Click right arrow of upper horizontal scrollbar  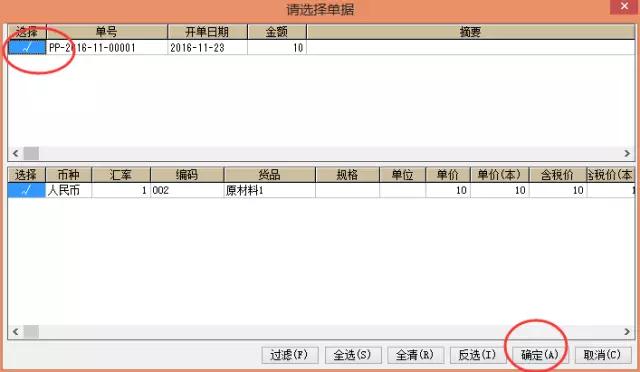627,154
